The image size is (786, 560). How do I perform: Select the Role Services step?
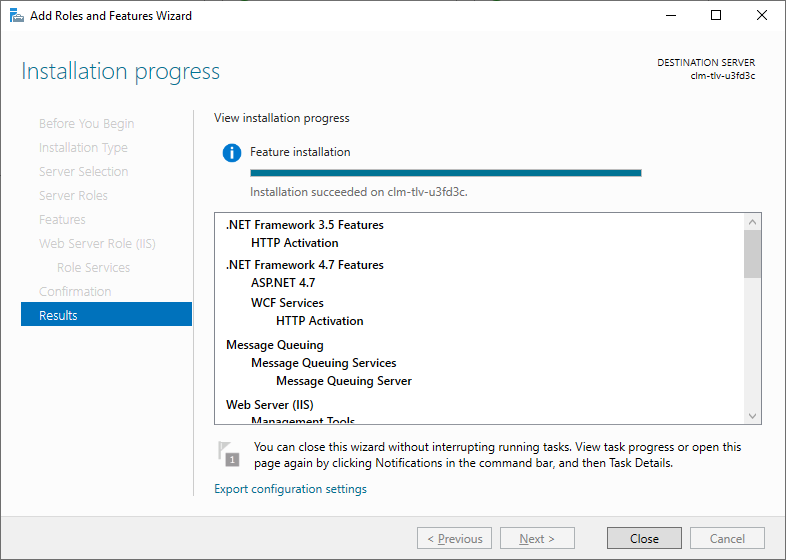[x=93, y=267]
